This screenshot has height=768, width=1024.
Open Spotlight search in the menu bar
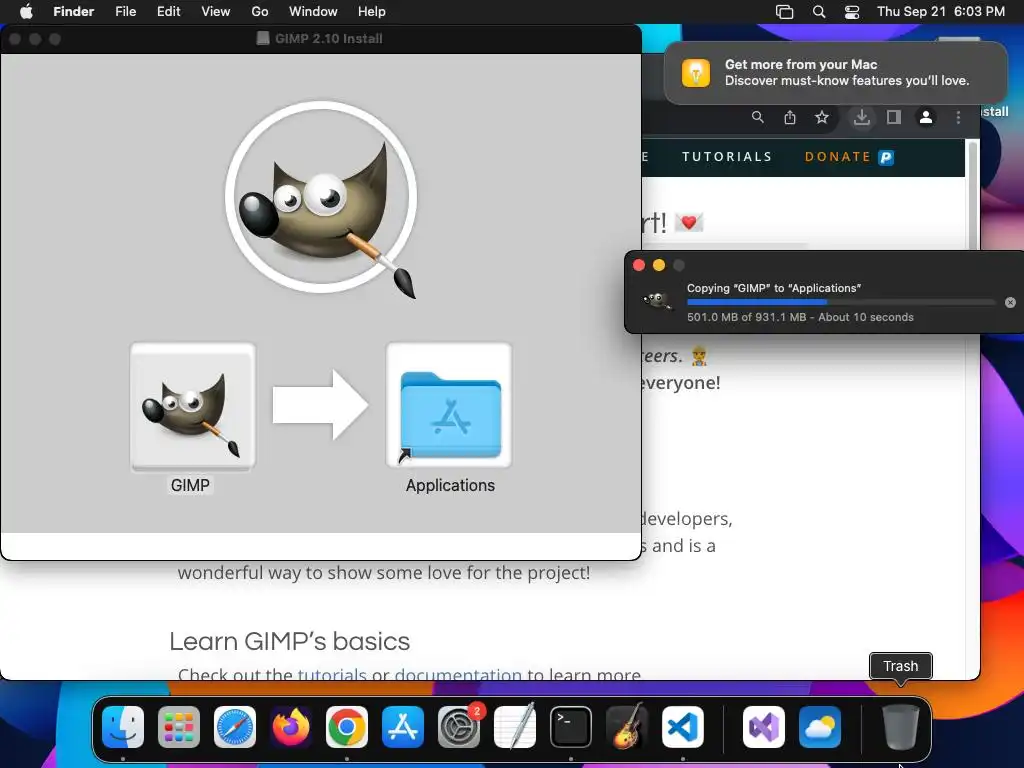click(x=819, y=12)
